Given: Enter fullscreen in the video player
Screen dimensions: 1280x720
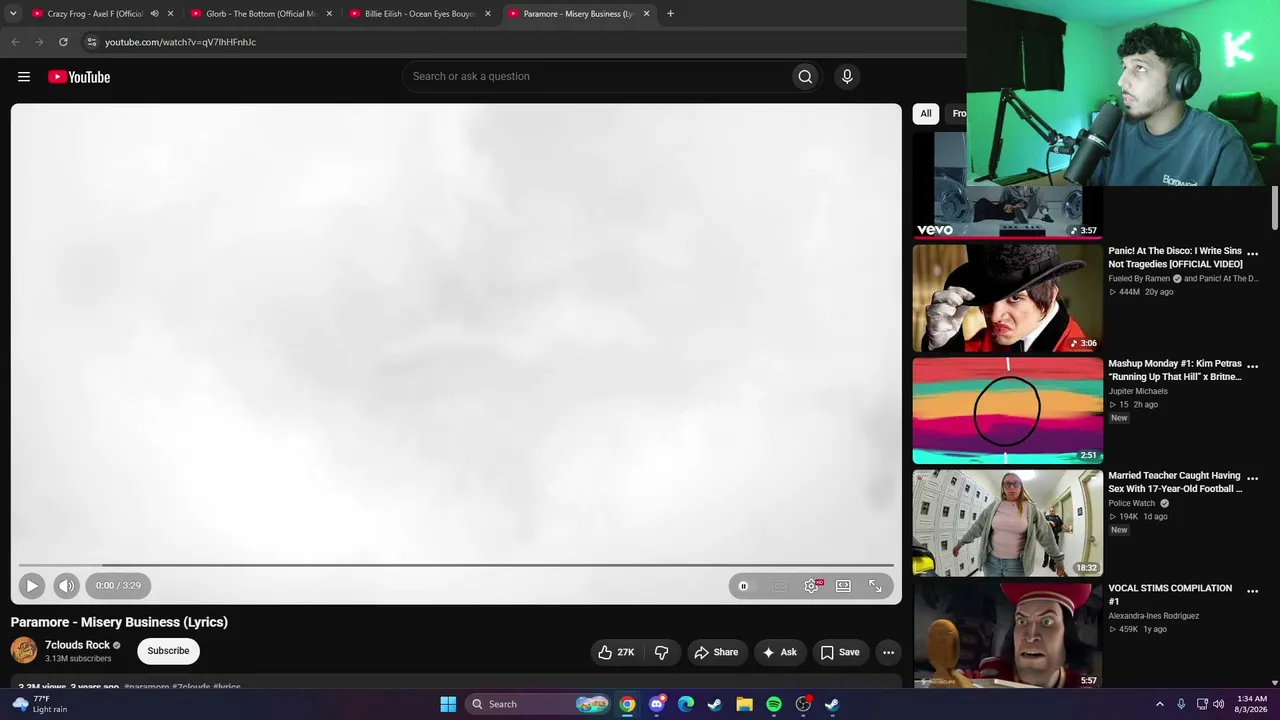Looking at the screenshot, I should click(876, 586).
